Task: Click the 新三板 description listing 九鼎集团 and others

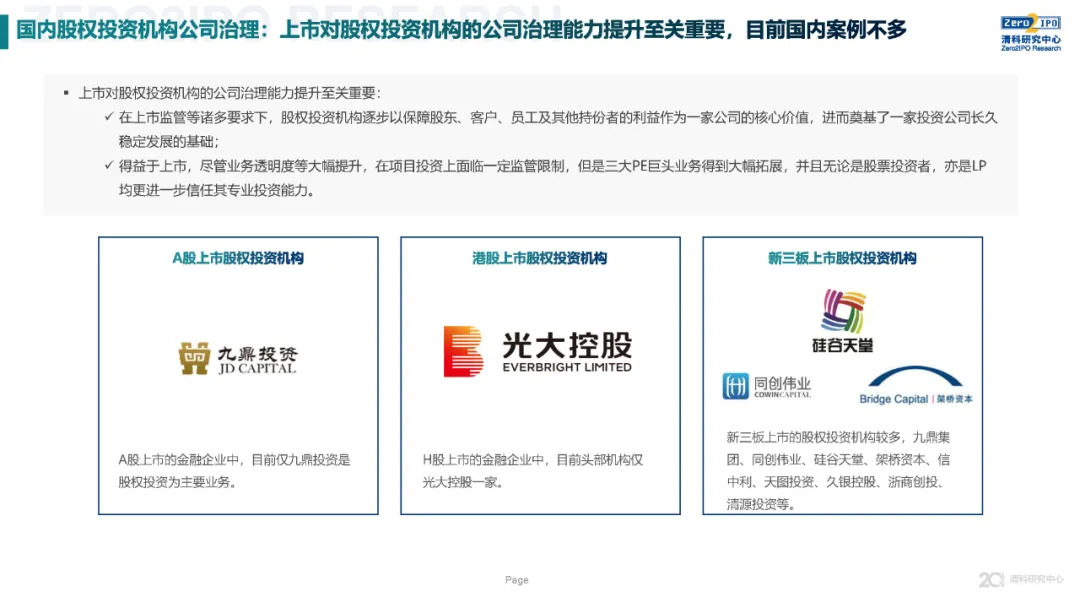Action: pyautogui.click(x=842, y=471)
